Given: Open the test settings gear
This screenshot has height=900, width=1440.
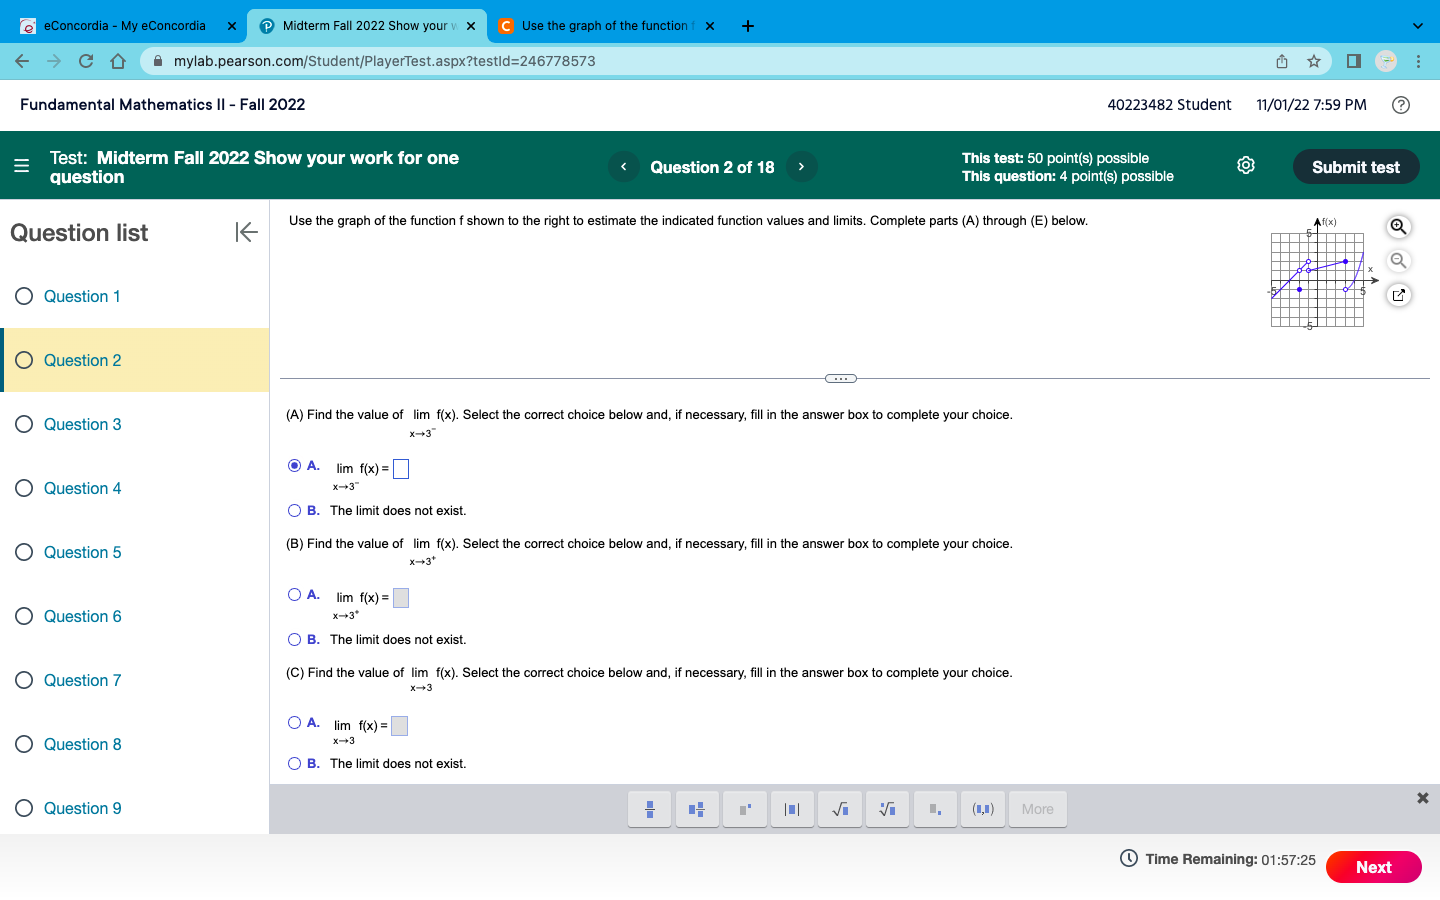Looking at the screenshot, I should tap(1245, 165).
